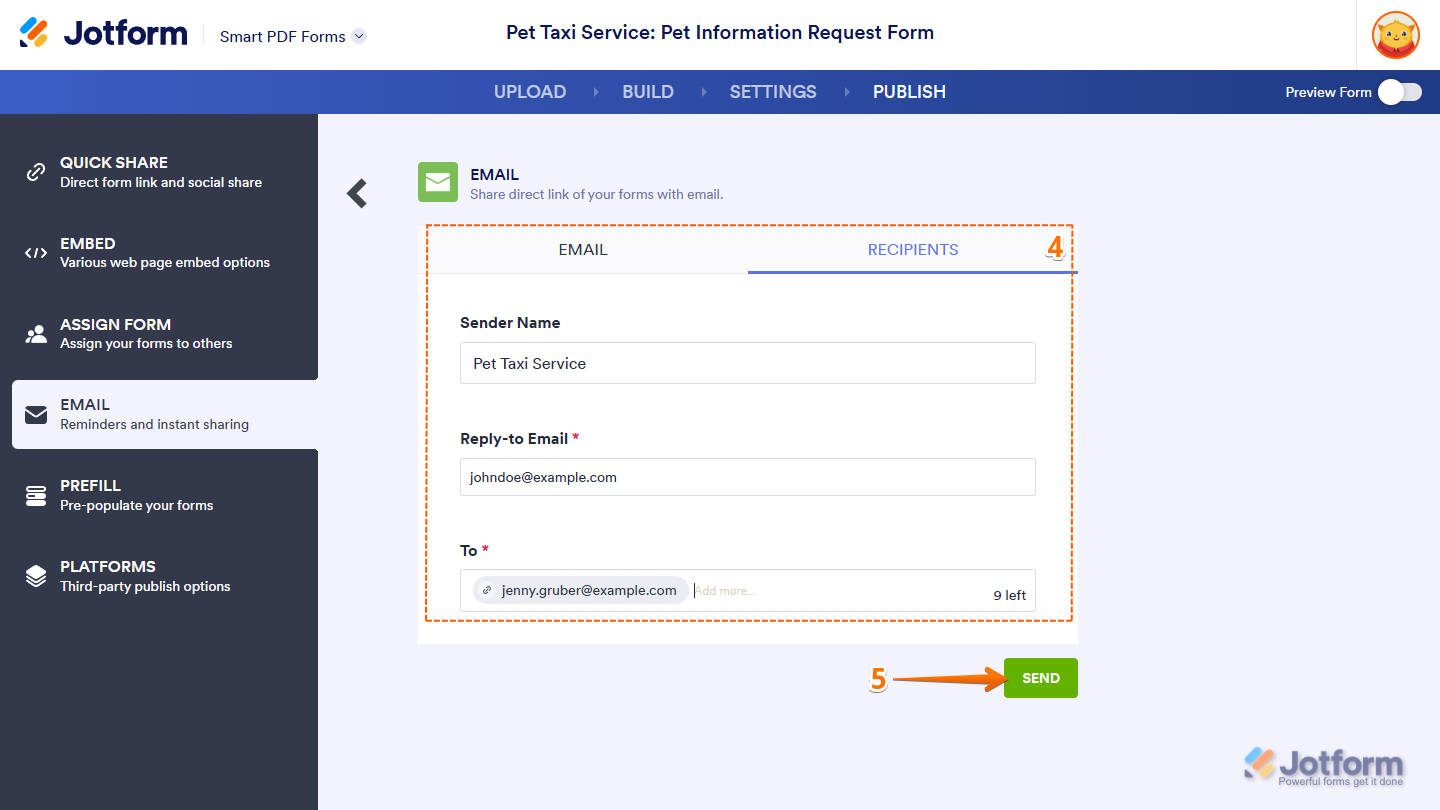Toggle the Preview Form switch

coord(1399,92)
